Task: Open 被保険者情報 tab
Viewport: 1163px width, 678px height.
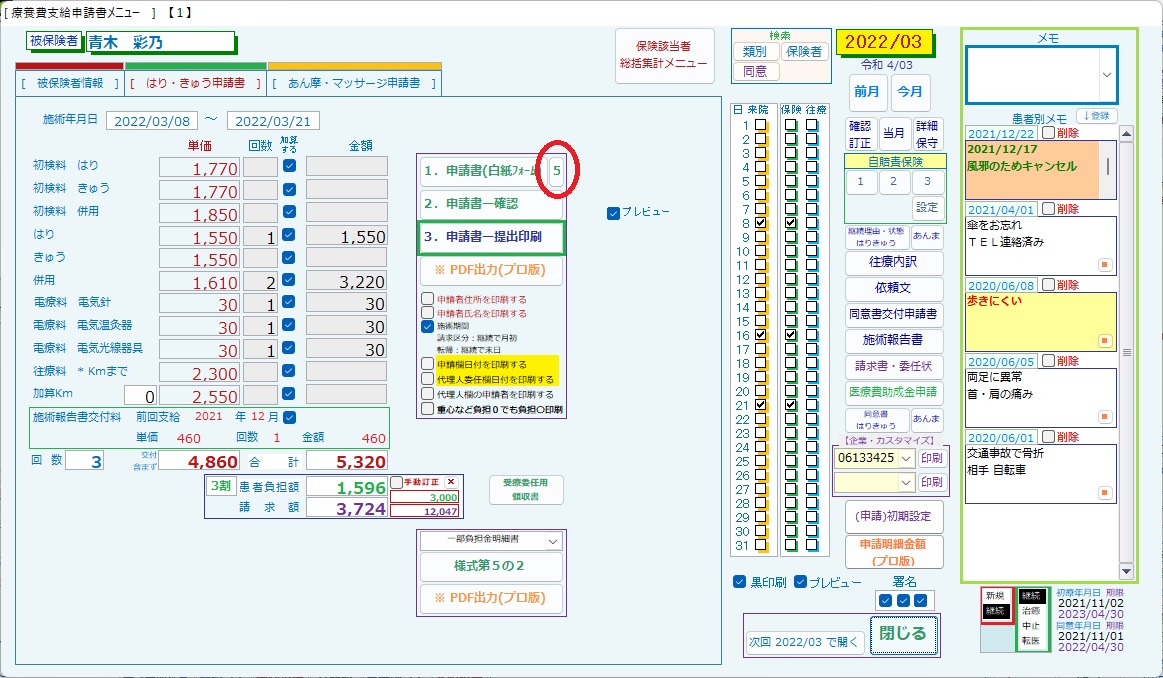Action: [70, 83]
